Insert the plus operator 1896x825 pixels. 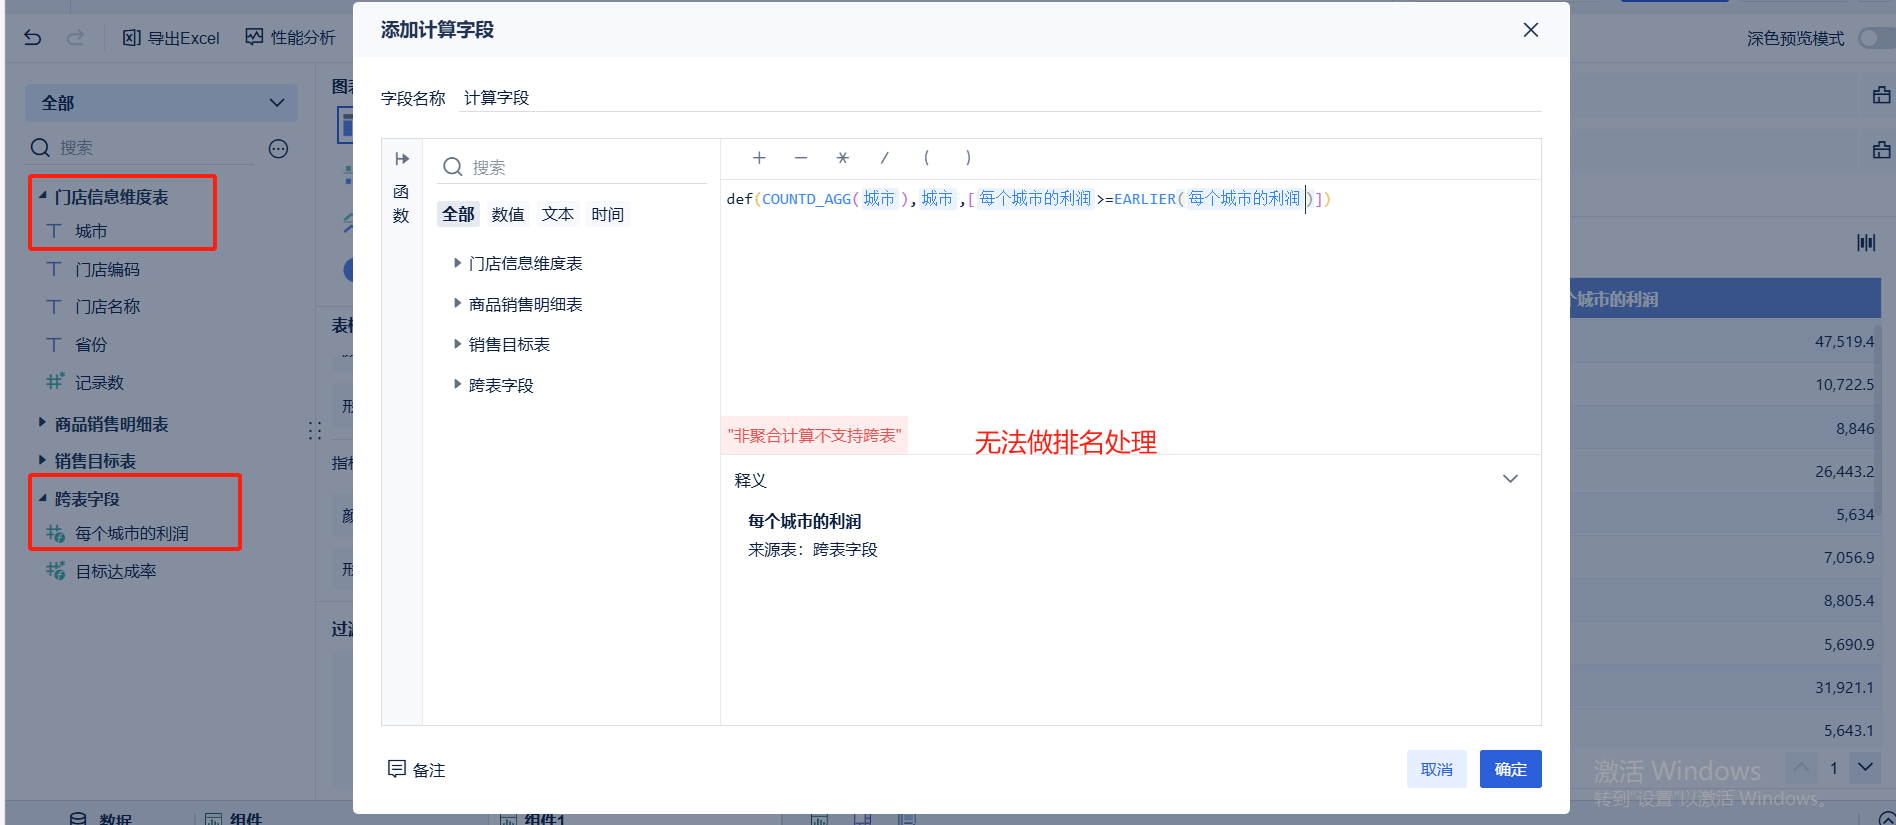pos(759,158)
